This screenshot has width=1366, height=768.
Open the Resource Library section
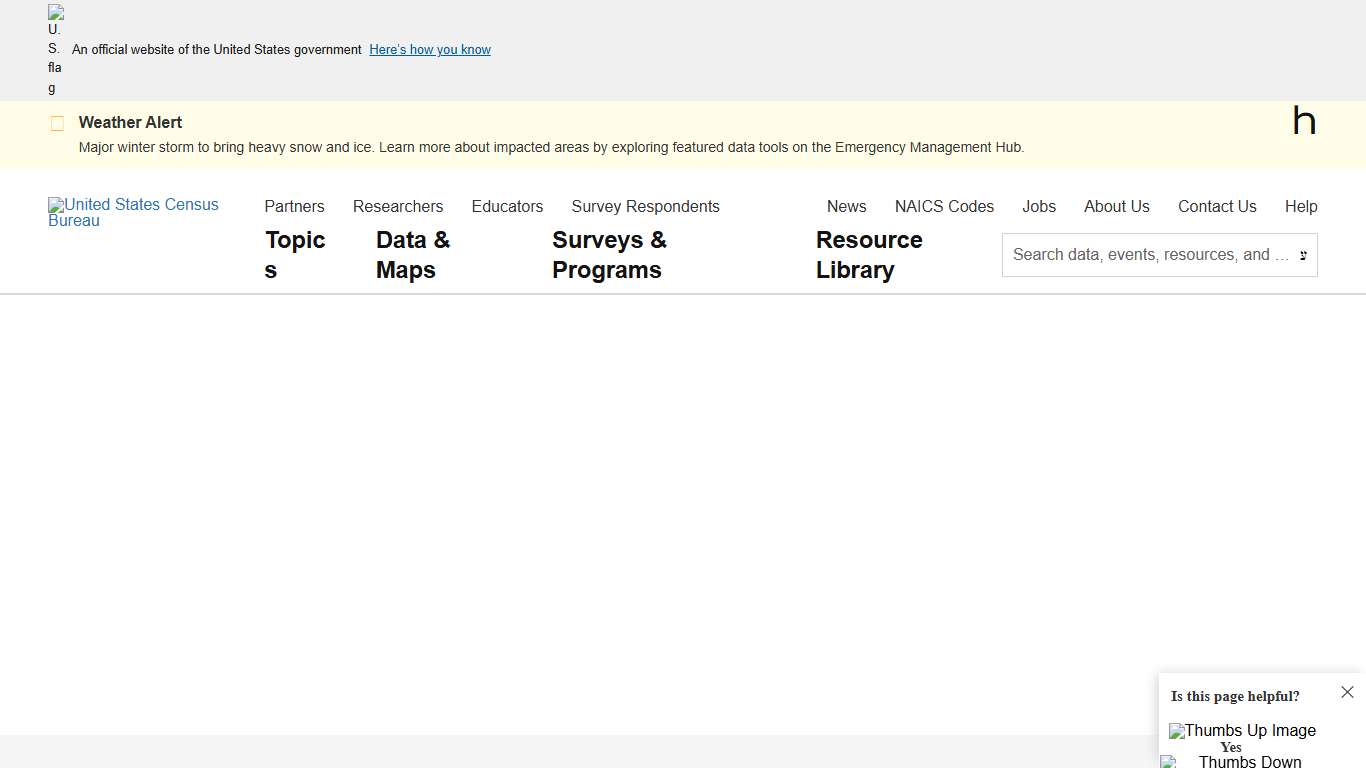[868, 254]
